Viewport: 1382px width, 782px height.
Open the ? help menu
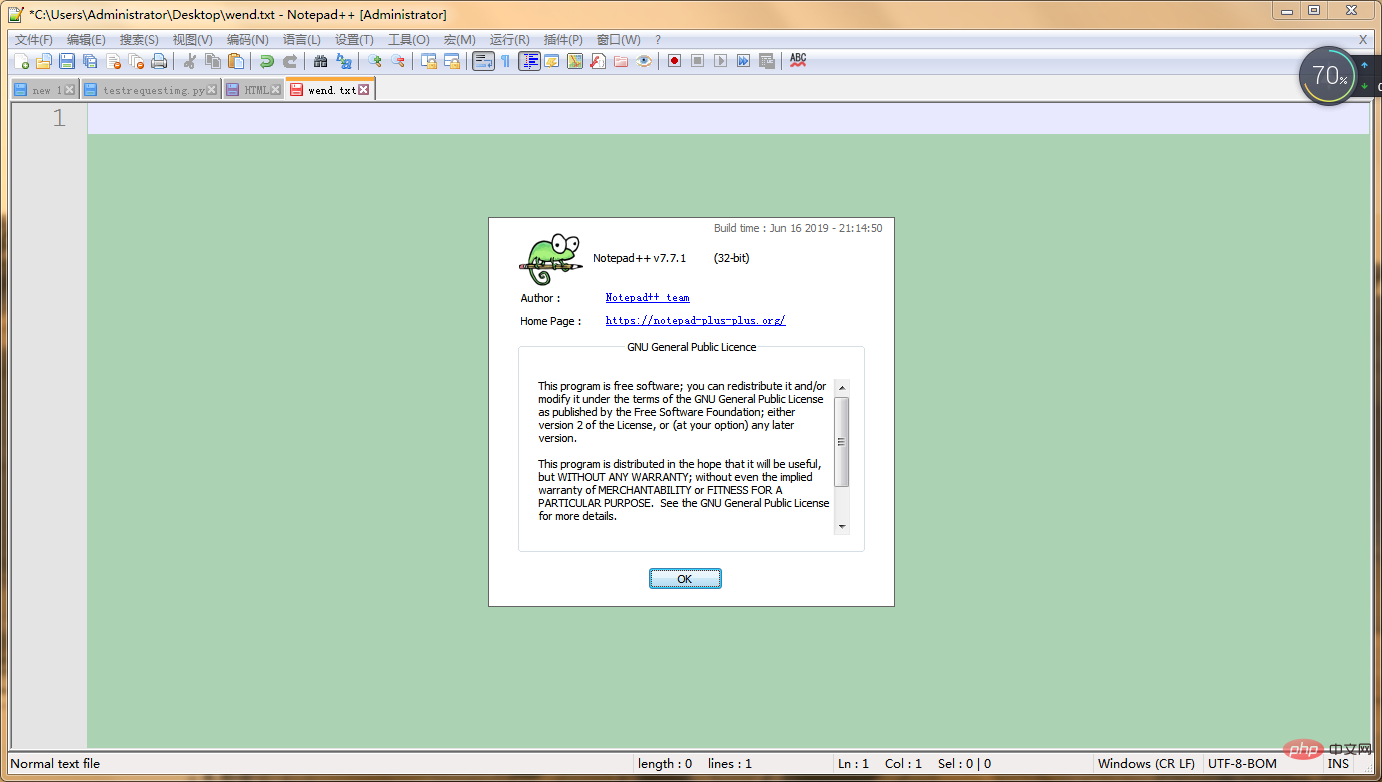click(657, 40)
